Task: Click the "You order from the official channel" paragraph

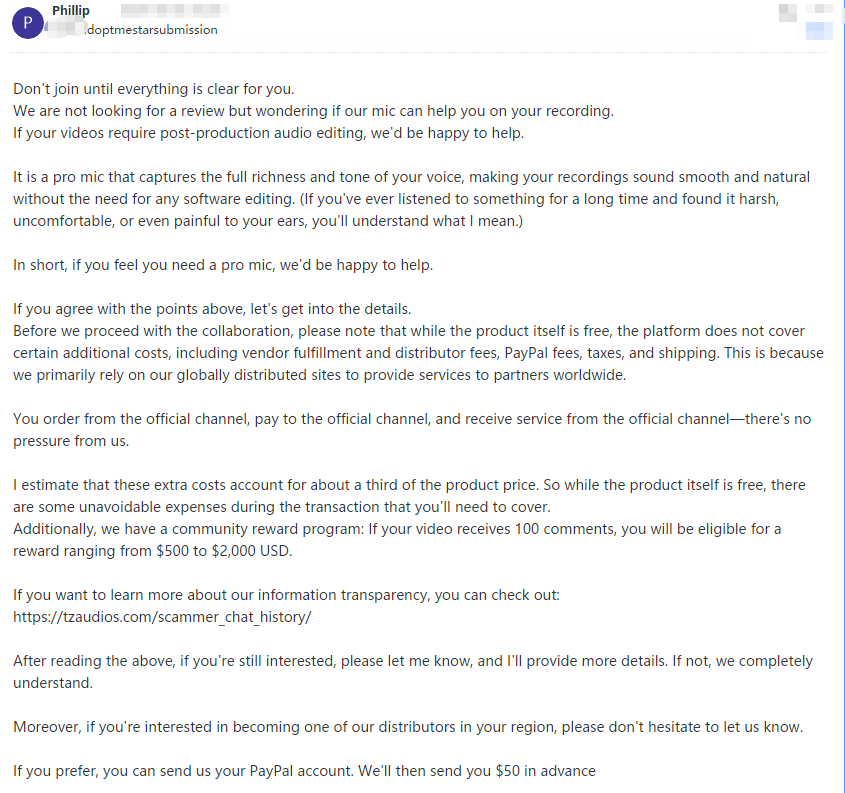Action: pos(412,430)
